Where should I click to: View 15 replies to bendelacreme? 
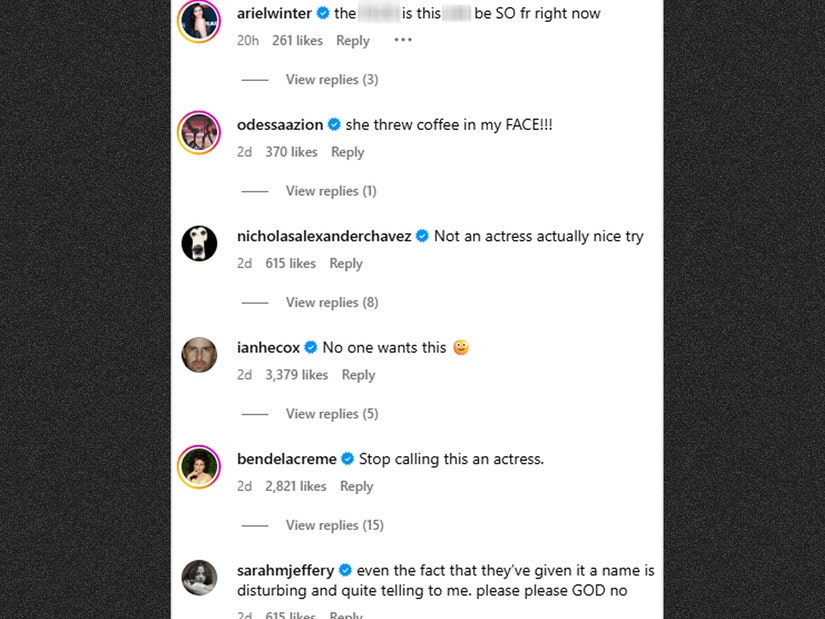click(334, 525)
